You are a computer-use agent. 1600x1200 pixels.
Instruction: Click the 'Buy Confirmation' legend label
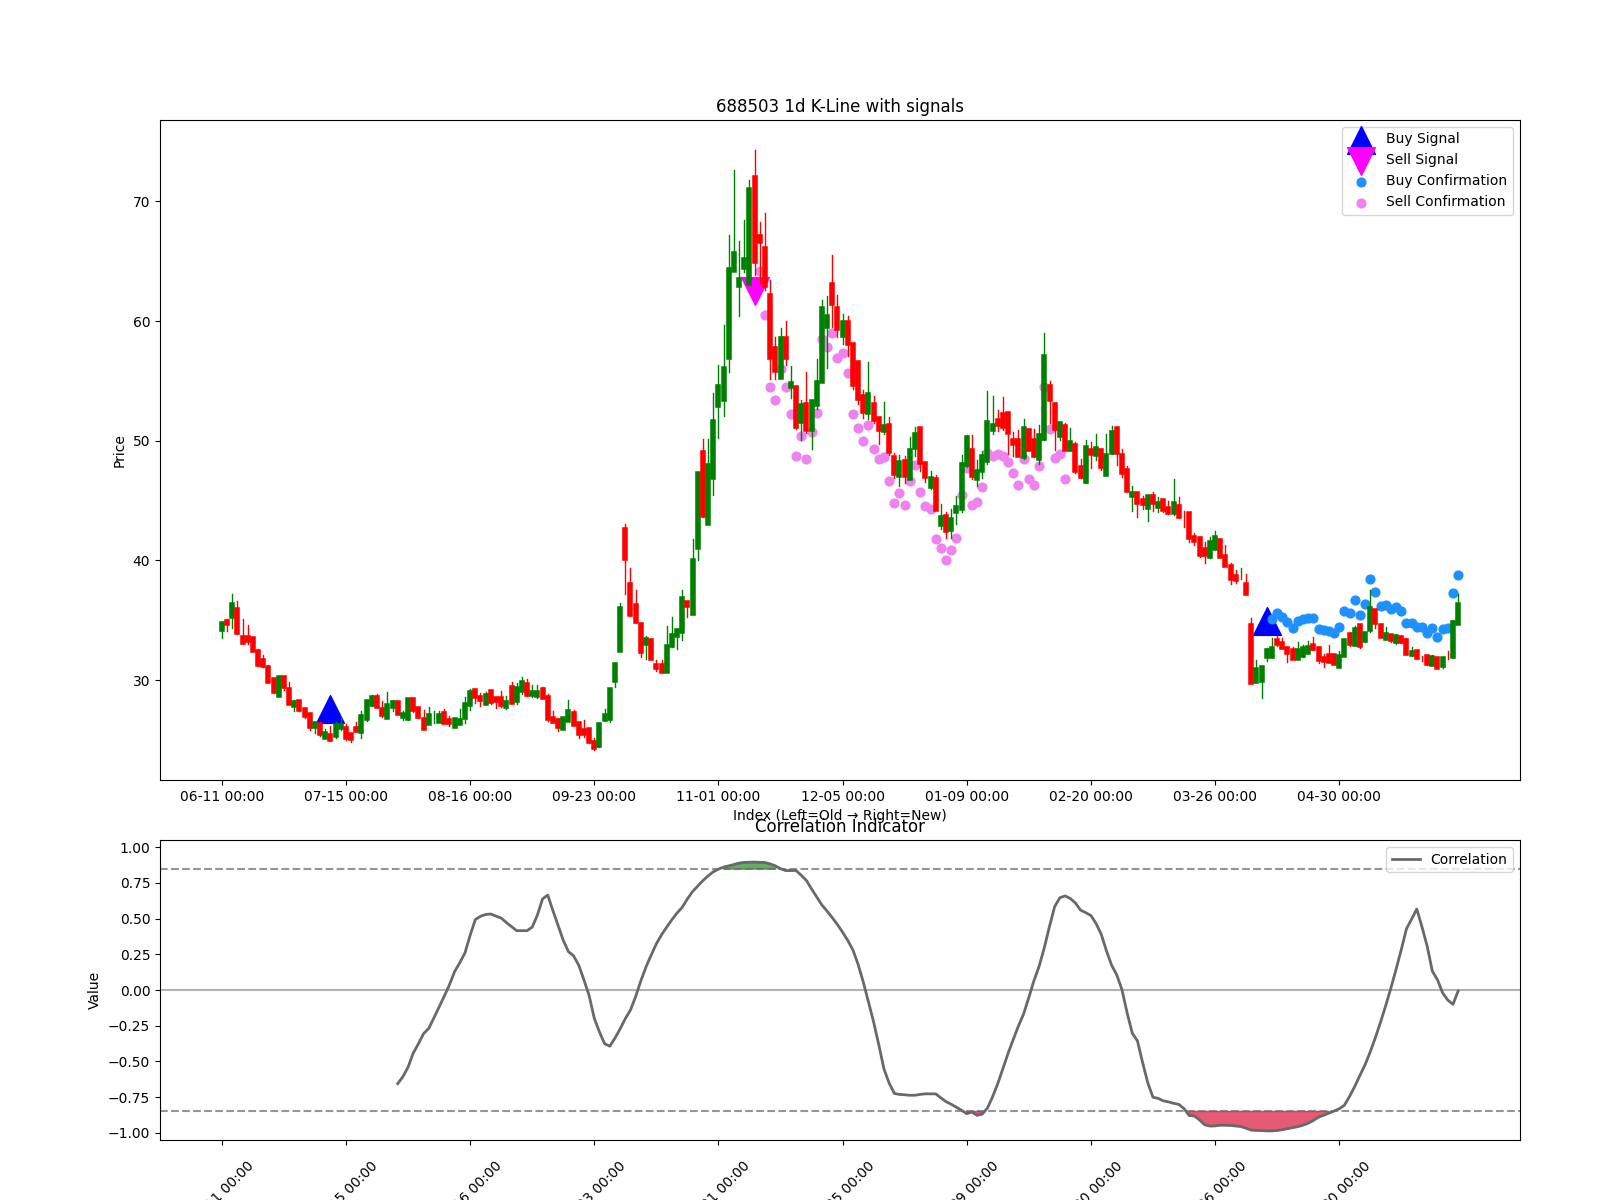1446,181
